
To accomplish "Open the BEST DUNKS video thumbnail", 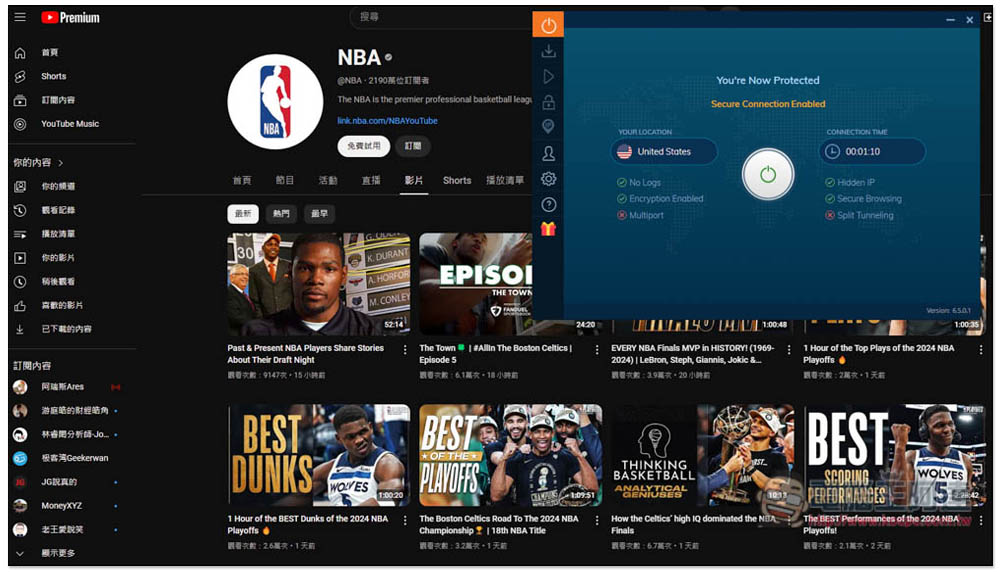I will [319, 455].
